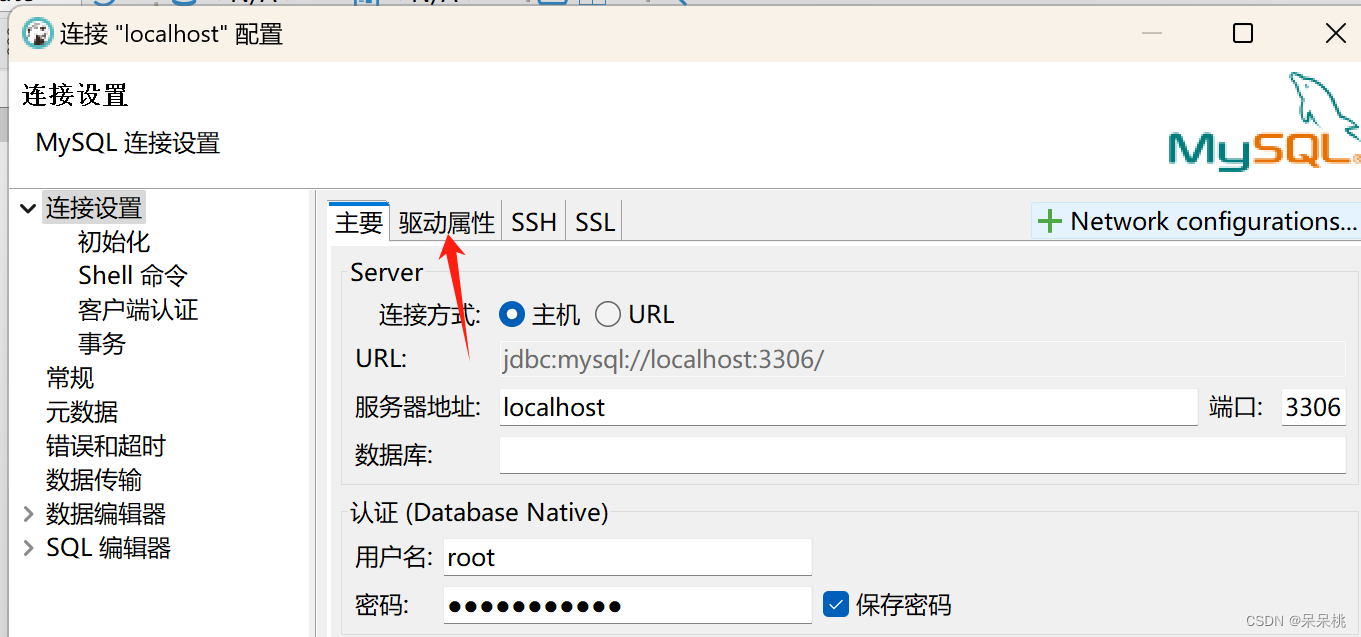The width and height of the screenshot is (1361, 637).
Task: Close the connection configuration dialog
Action: [1335, 33]
